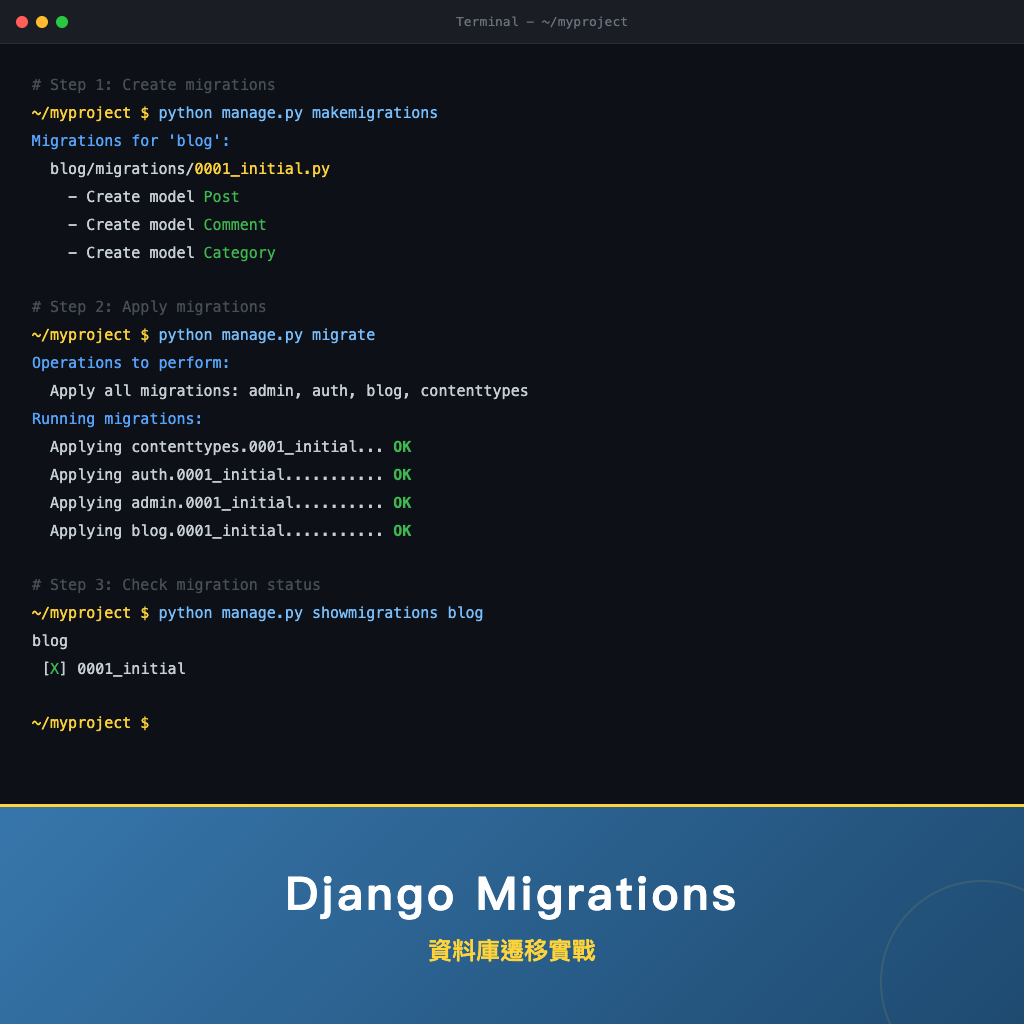The height and width of the screenshot is (1024, 1024).
Task: Click 'python manage.py showmigrations blog' command
Action: 321,613
